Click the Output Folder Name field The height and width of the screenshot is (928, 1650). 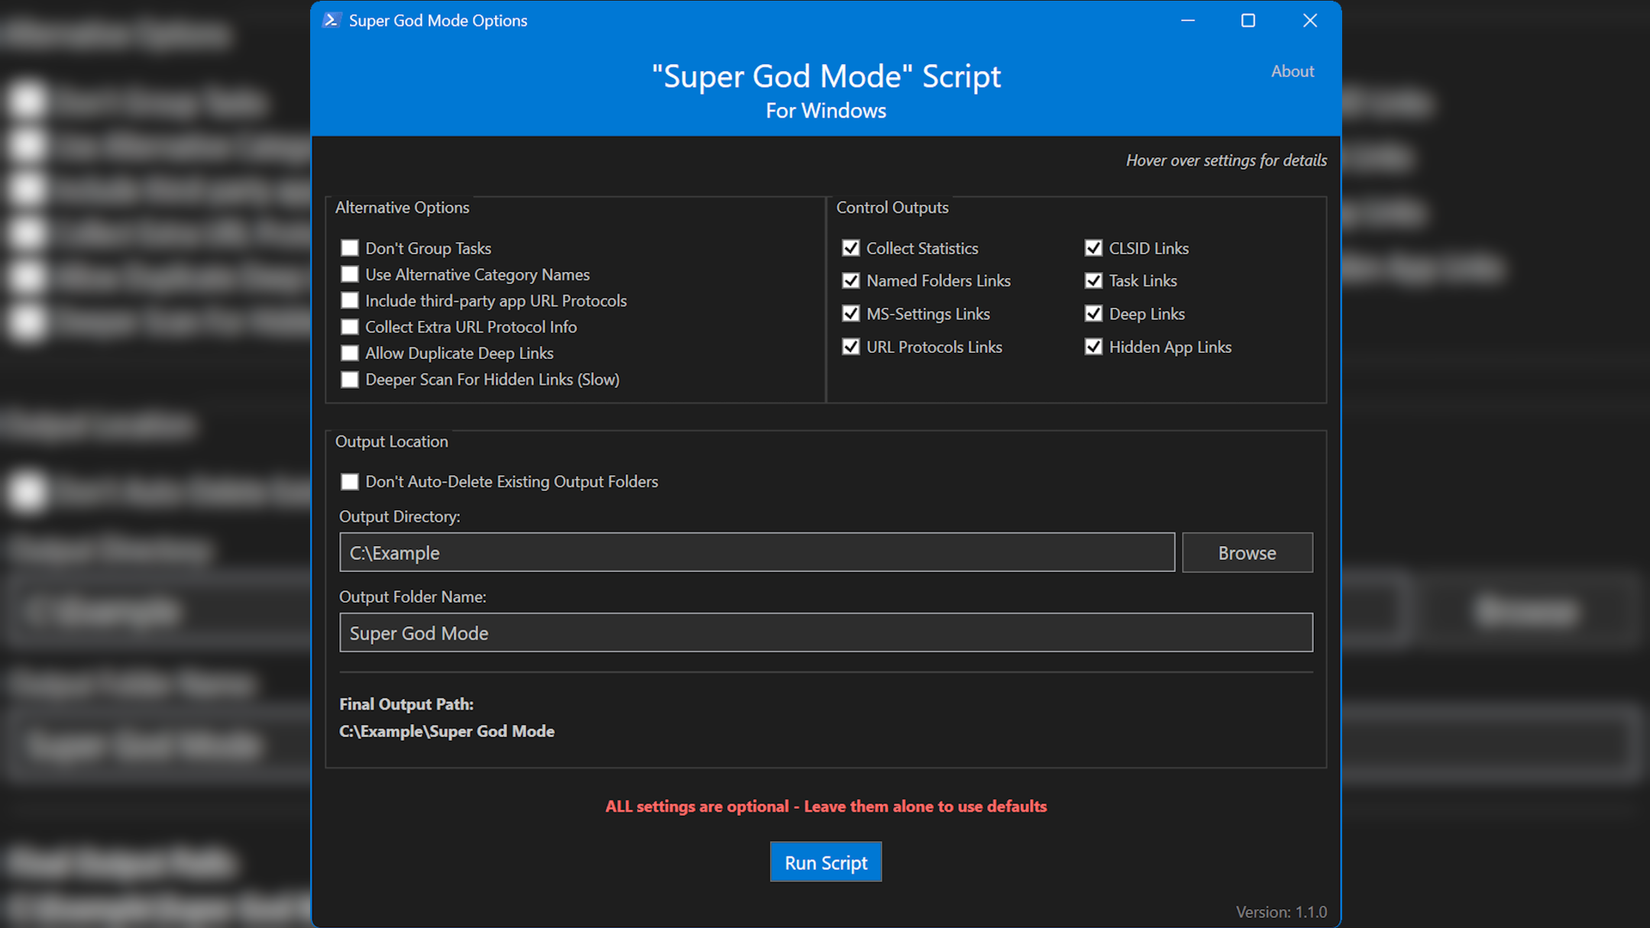point(826,632)
